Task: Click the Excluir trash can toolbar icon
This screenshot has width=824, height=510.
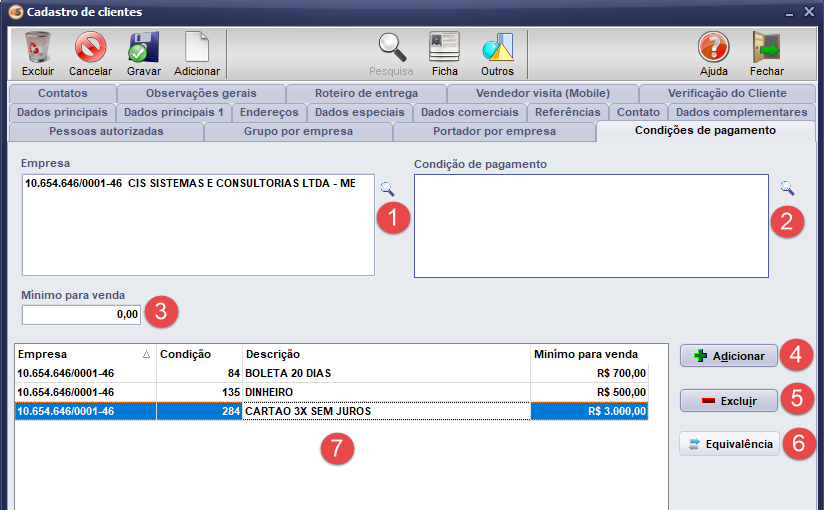Action: click(38, 48)
